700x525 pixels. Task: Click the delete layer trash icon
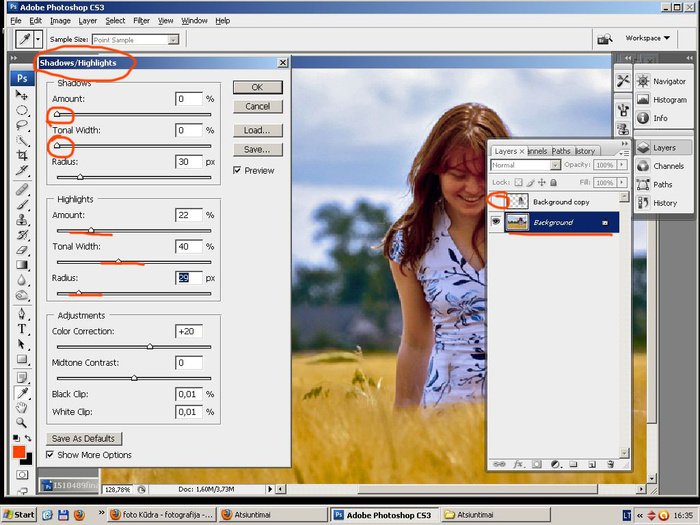(x=609, y=464)
